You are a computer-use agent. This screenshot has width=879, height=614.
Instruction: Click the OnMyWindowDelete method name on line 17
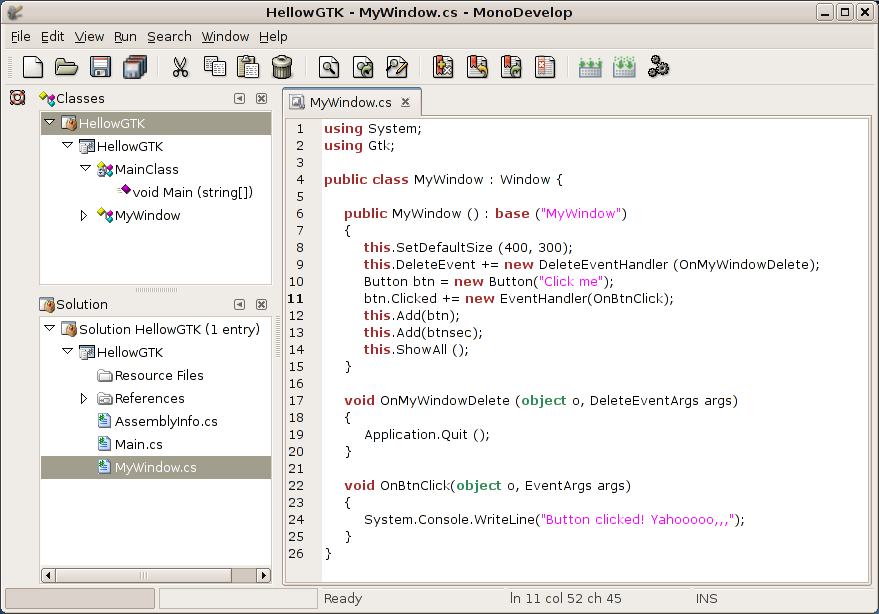(x=445, y=401)
